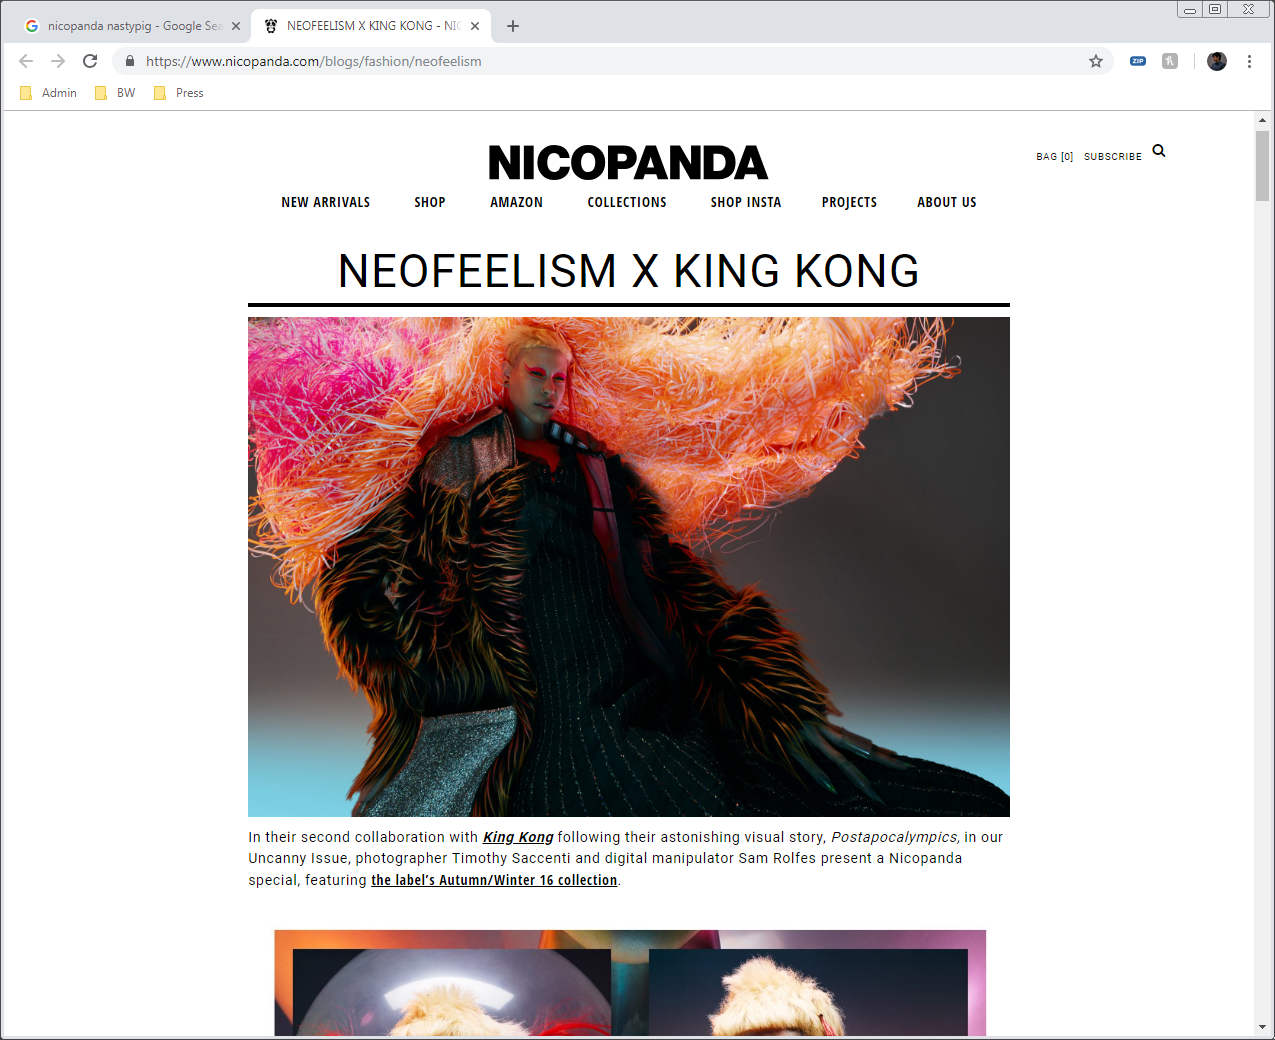Click SUBSCRIBE on the Nicopanda header
The height and width of the screenshot is (1040, 1275).
1113,156
